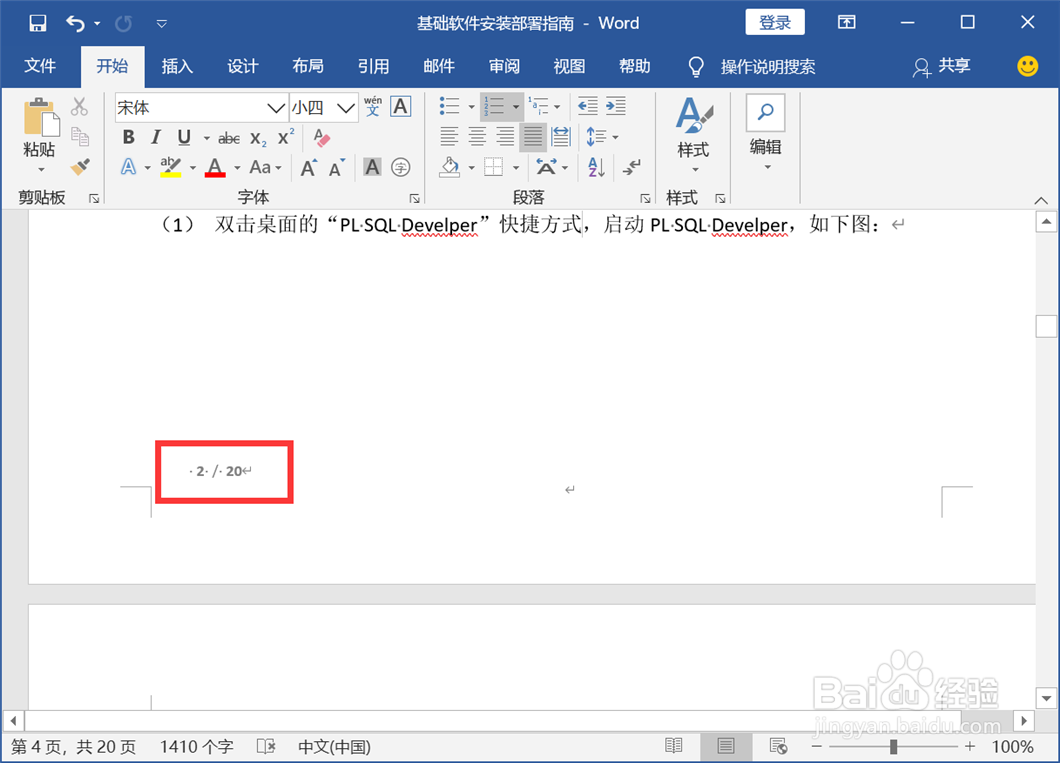Open the Customize Quick Access Toolbar menu
The height and width of the screenshot is (763, 1060).
162,24
